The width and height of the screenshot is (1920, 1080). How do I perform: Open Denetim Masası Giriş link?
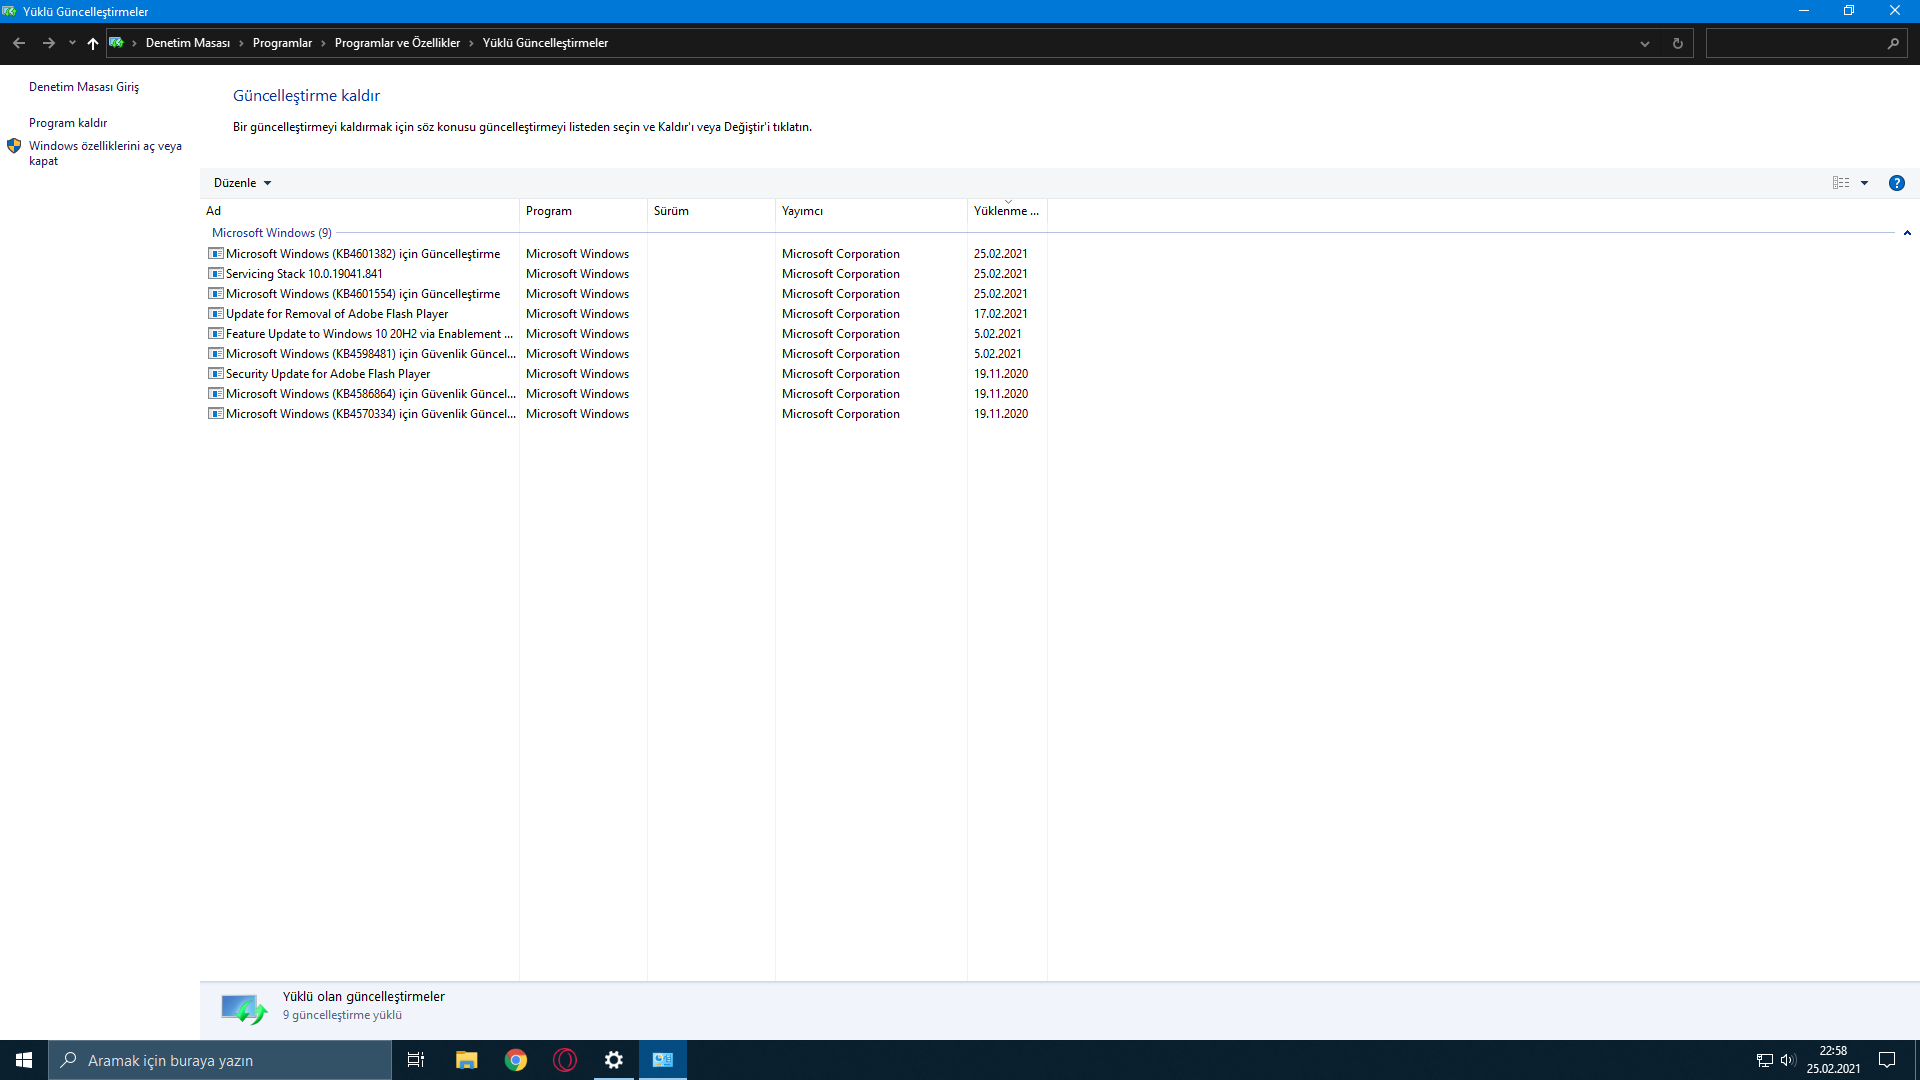pos(84,87)
